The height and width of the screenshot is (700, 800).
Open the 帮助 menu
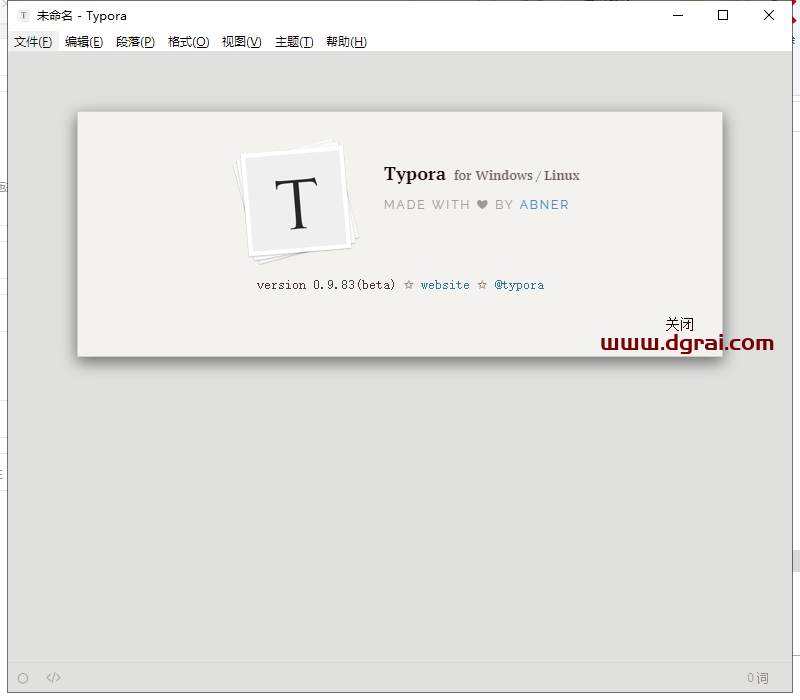coord(346,42)
